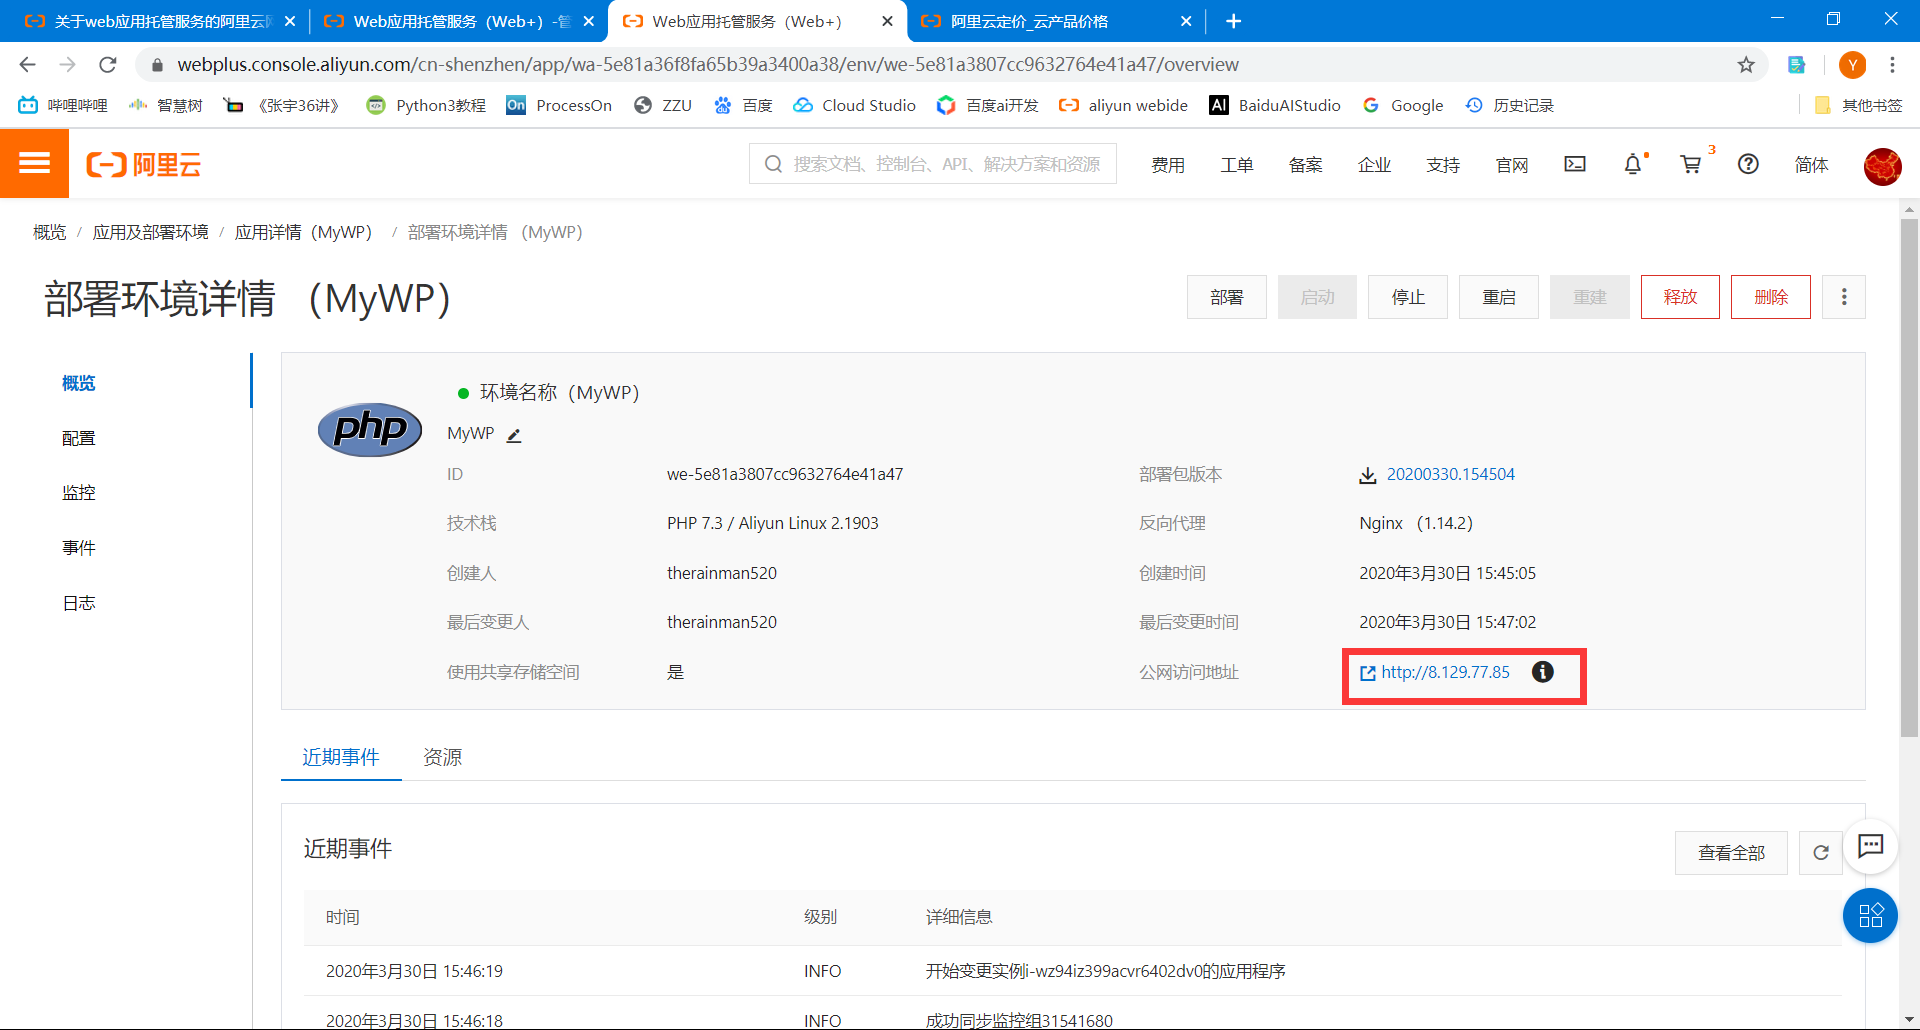Click the 停止 stop button
1920x1030 pixels.
(1408, 297)
